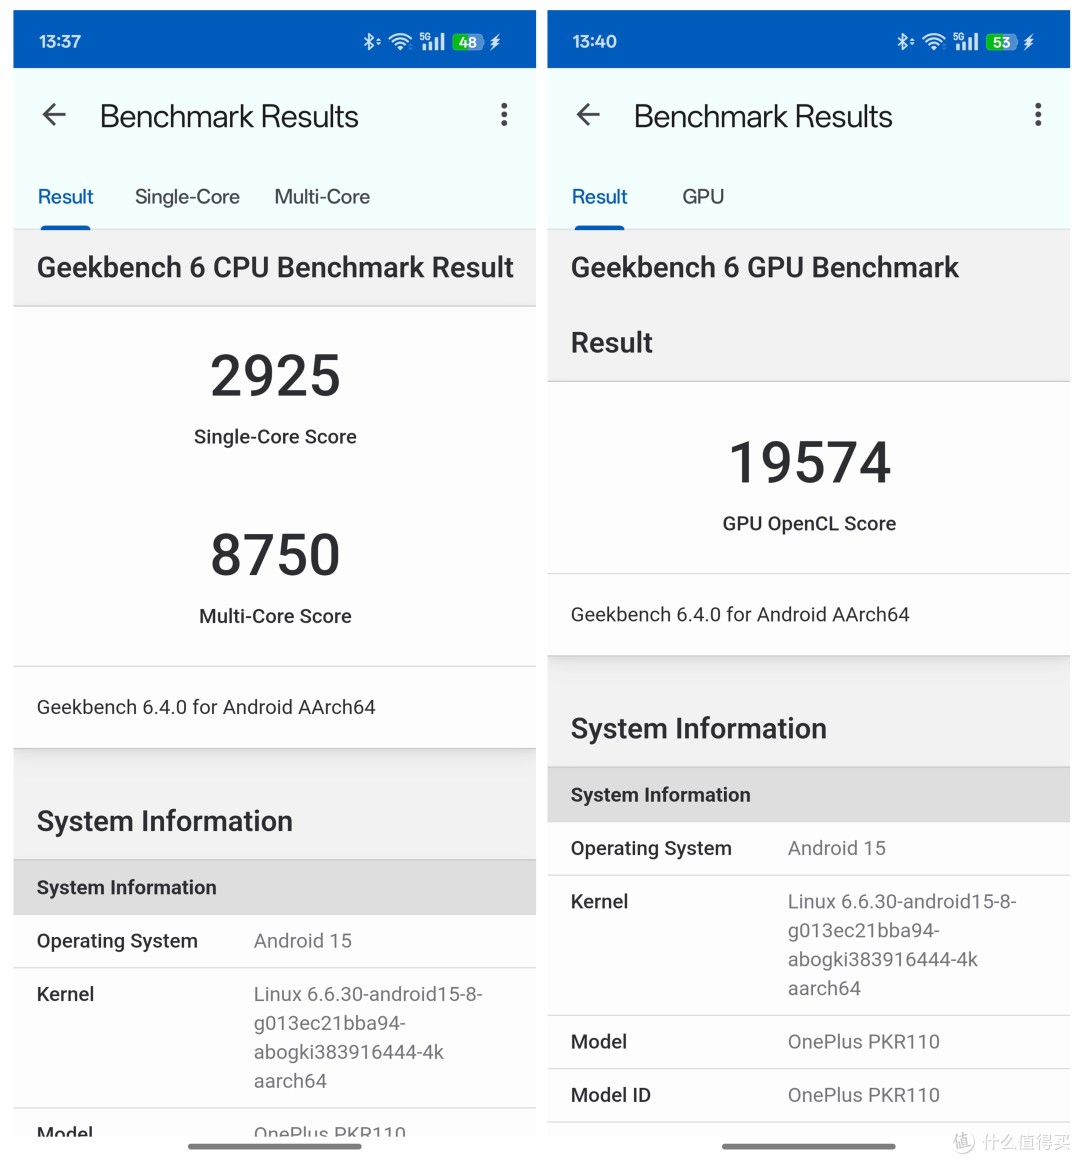Select the Result tab on GPU screen
This screenshot has width=1080, height=1164.
point(600,197)
